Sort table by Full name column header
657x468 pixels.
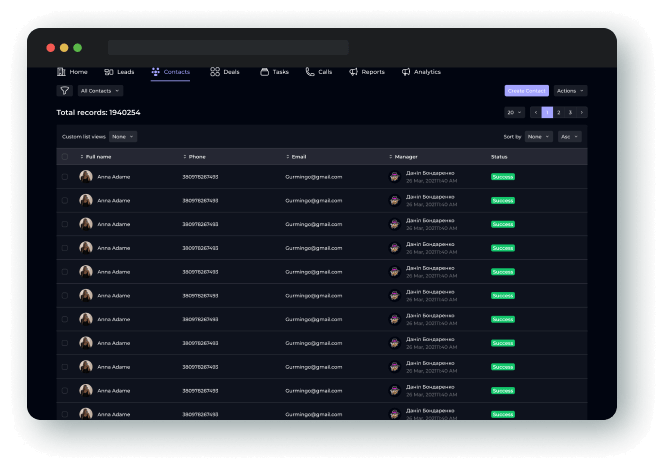tap(98, 157)
